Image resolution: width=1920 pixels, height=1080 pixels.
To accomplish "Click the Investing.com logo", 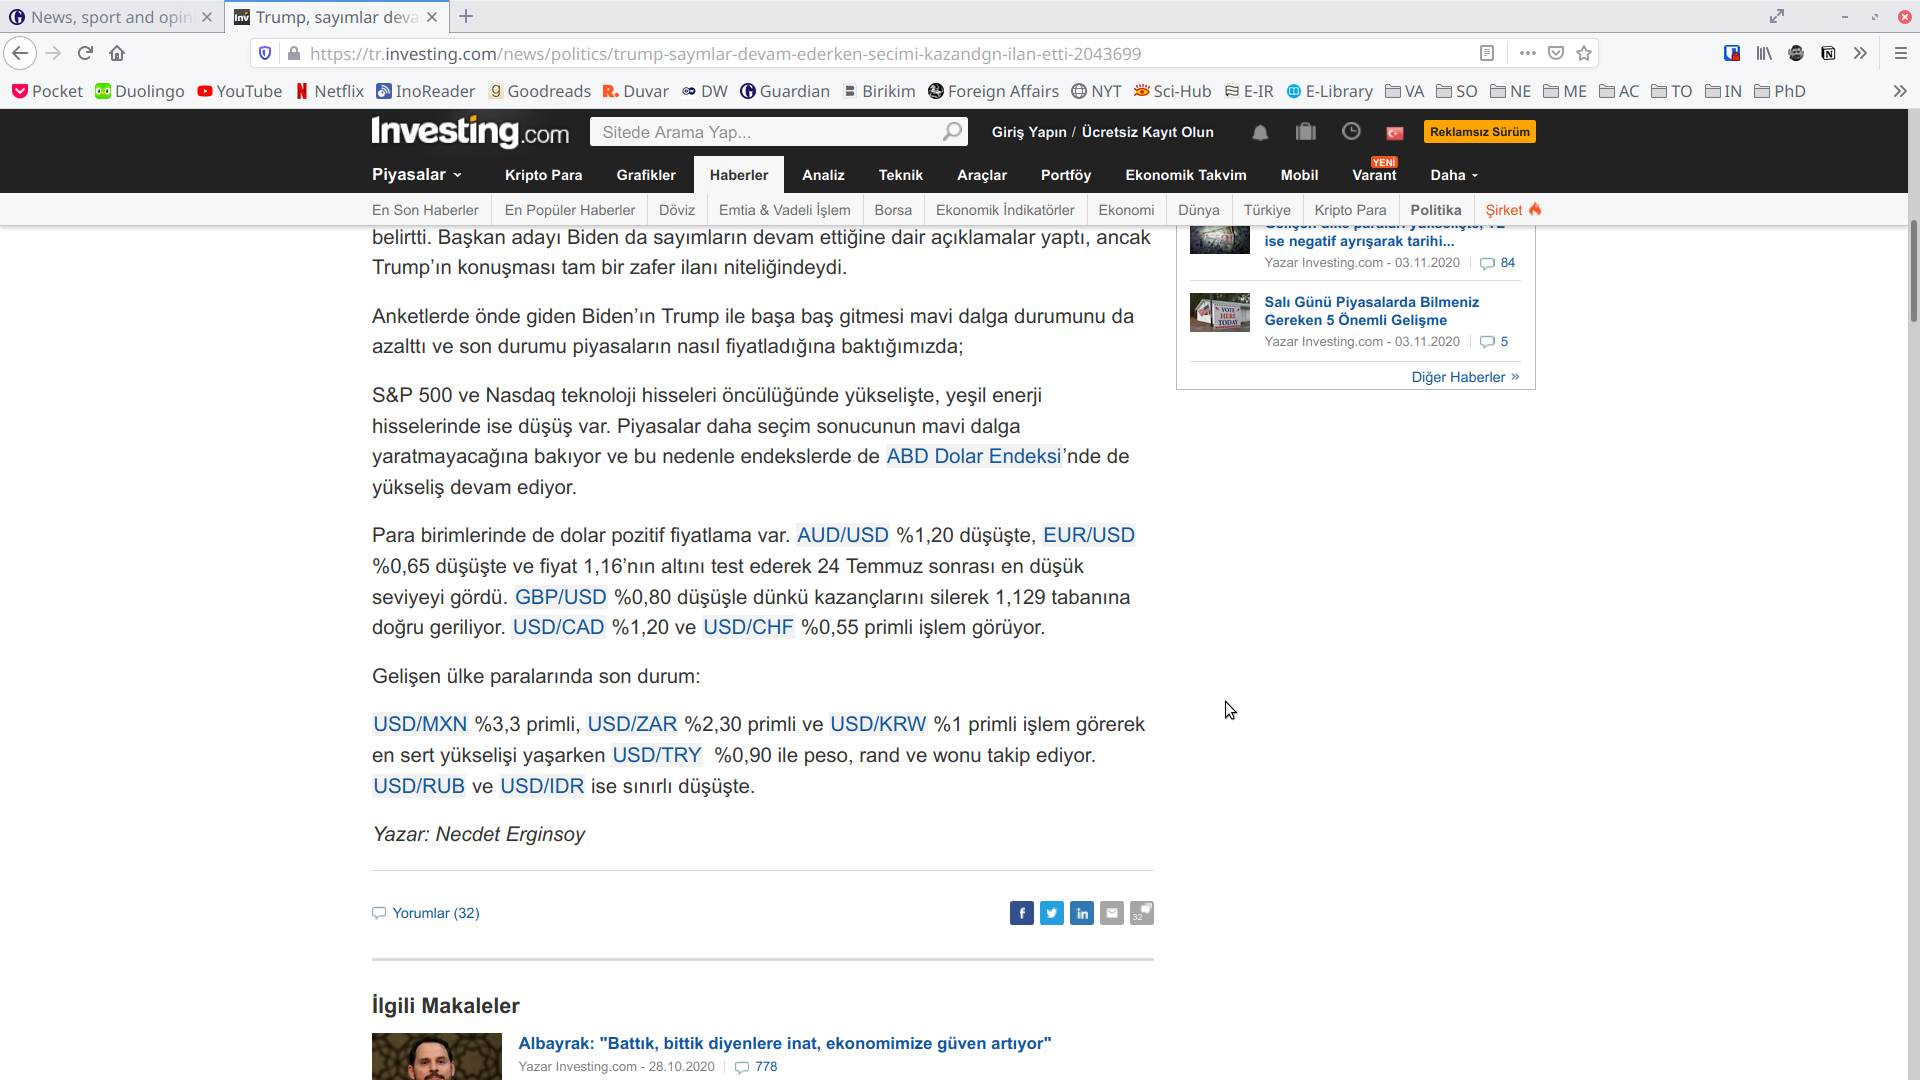I will pyautogui.click(x=470, y=131).
